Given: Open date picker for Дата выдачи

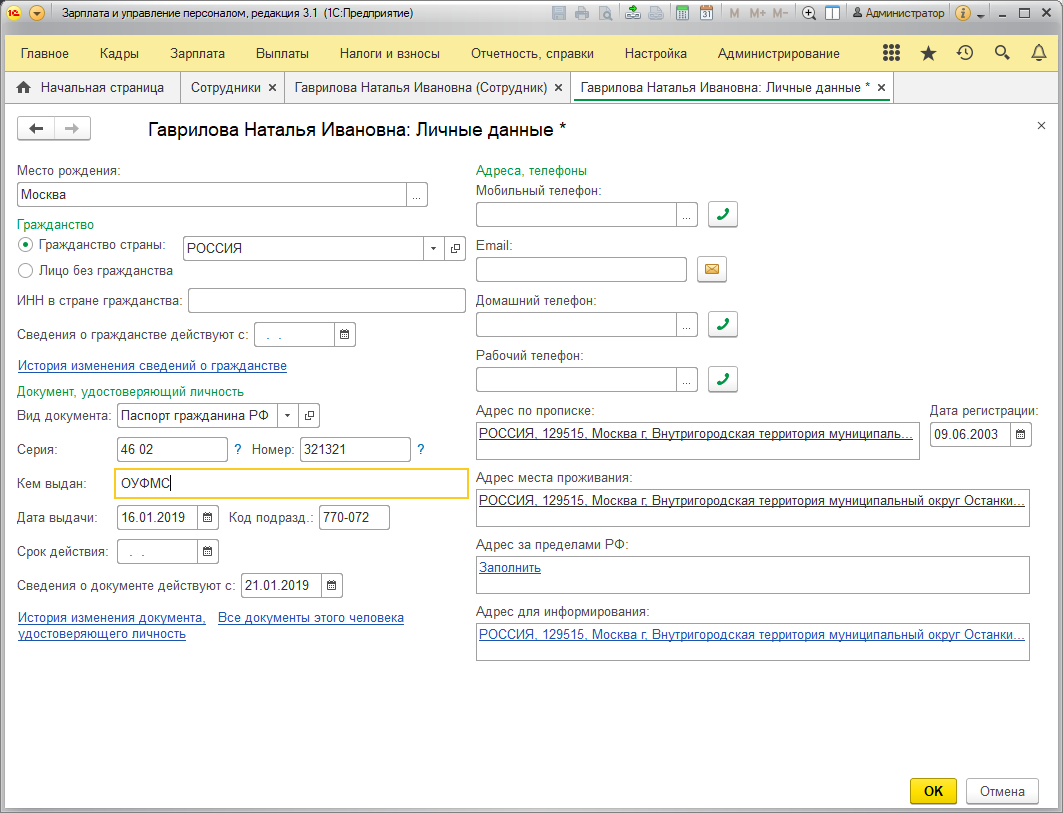Looking at the screenshot, I should [207, 518].
